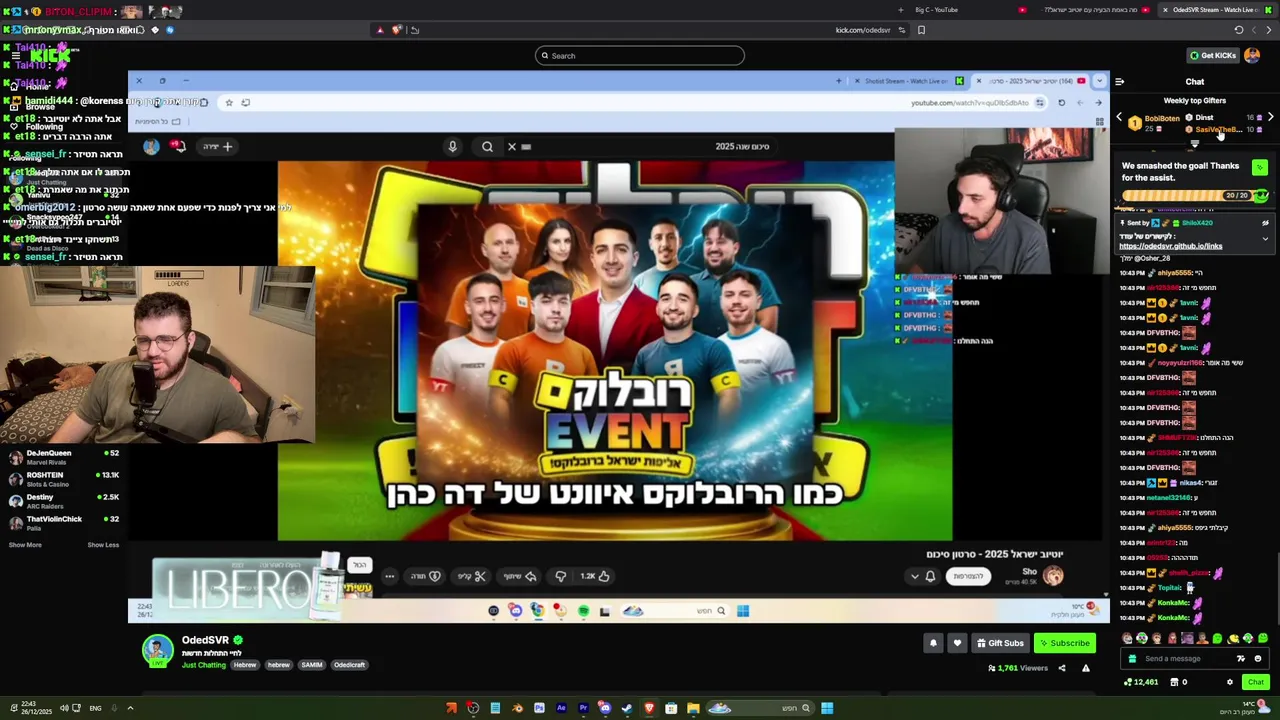This screenshot has width=1280, height=720.
Task: Open chat settings gear icon
Action: click(x=1230, y=682)
